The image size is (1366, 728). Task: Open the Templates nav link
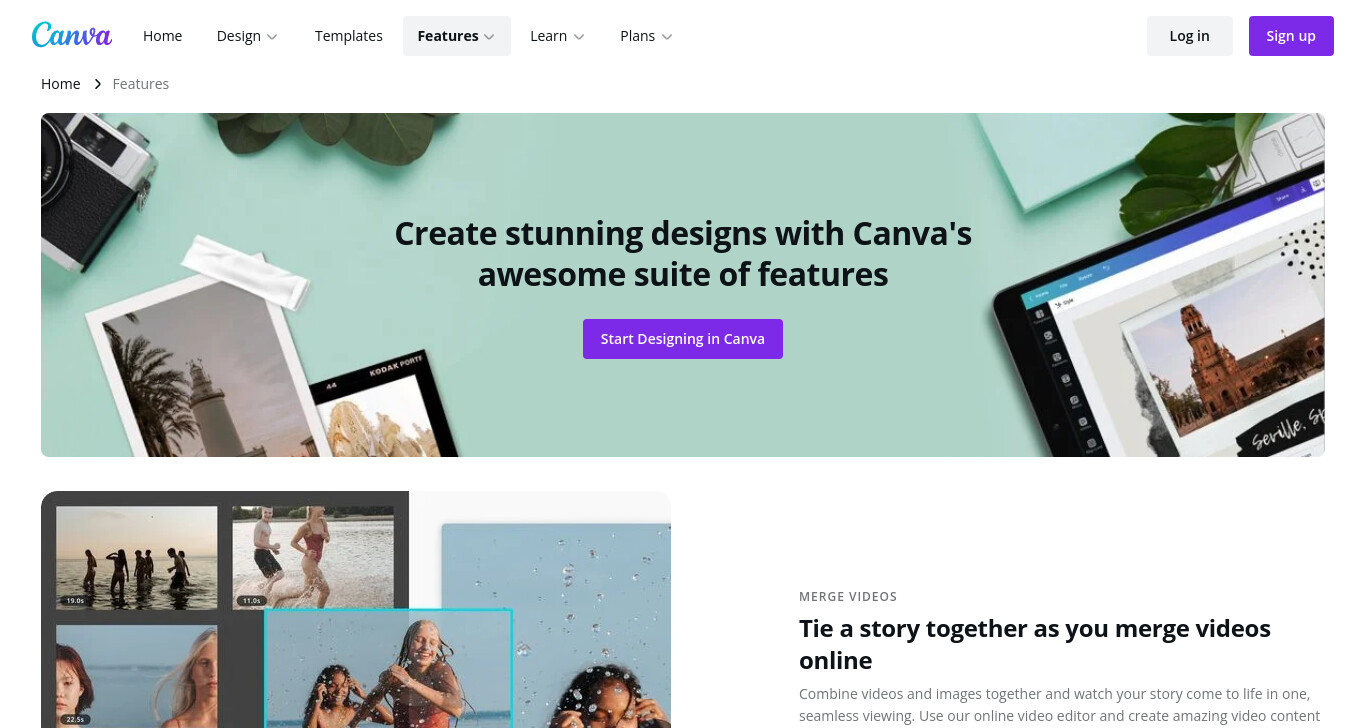point(348,36)
